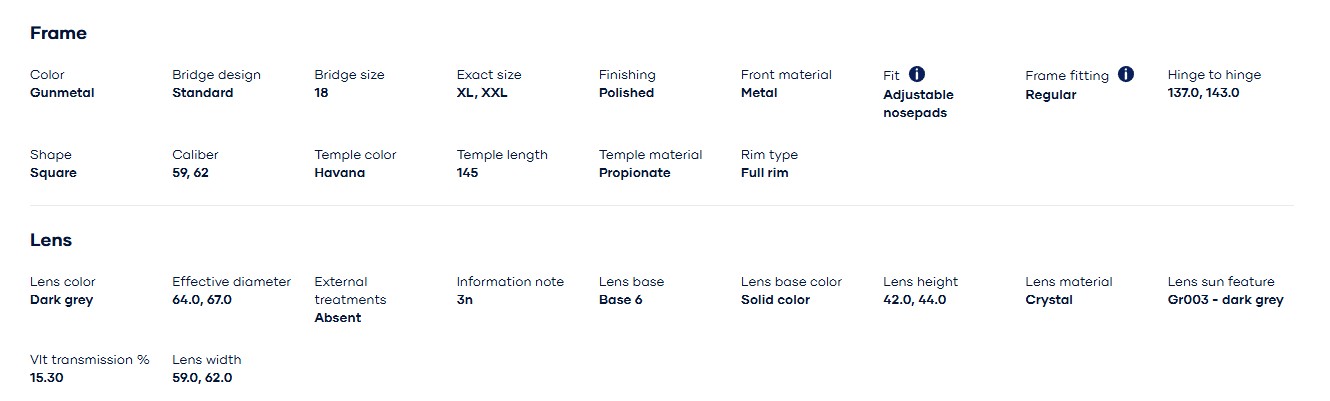Viewport: 1330px width, 401px height.
Task: Click the Full rim type value
Action: tap(765, 173)
